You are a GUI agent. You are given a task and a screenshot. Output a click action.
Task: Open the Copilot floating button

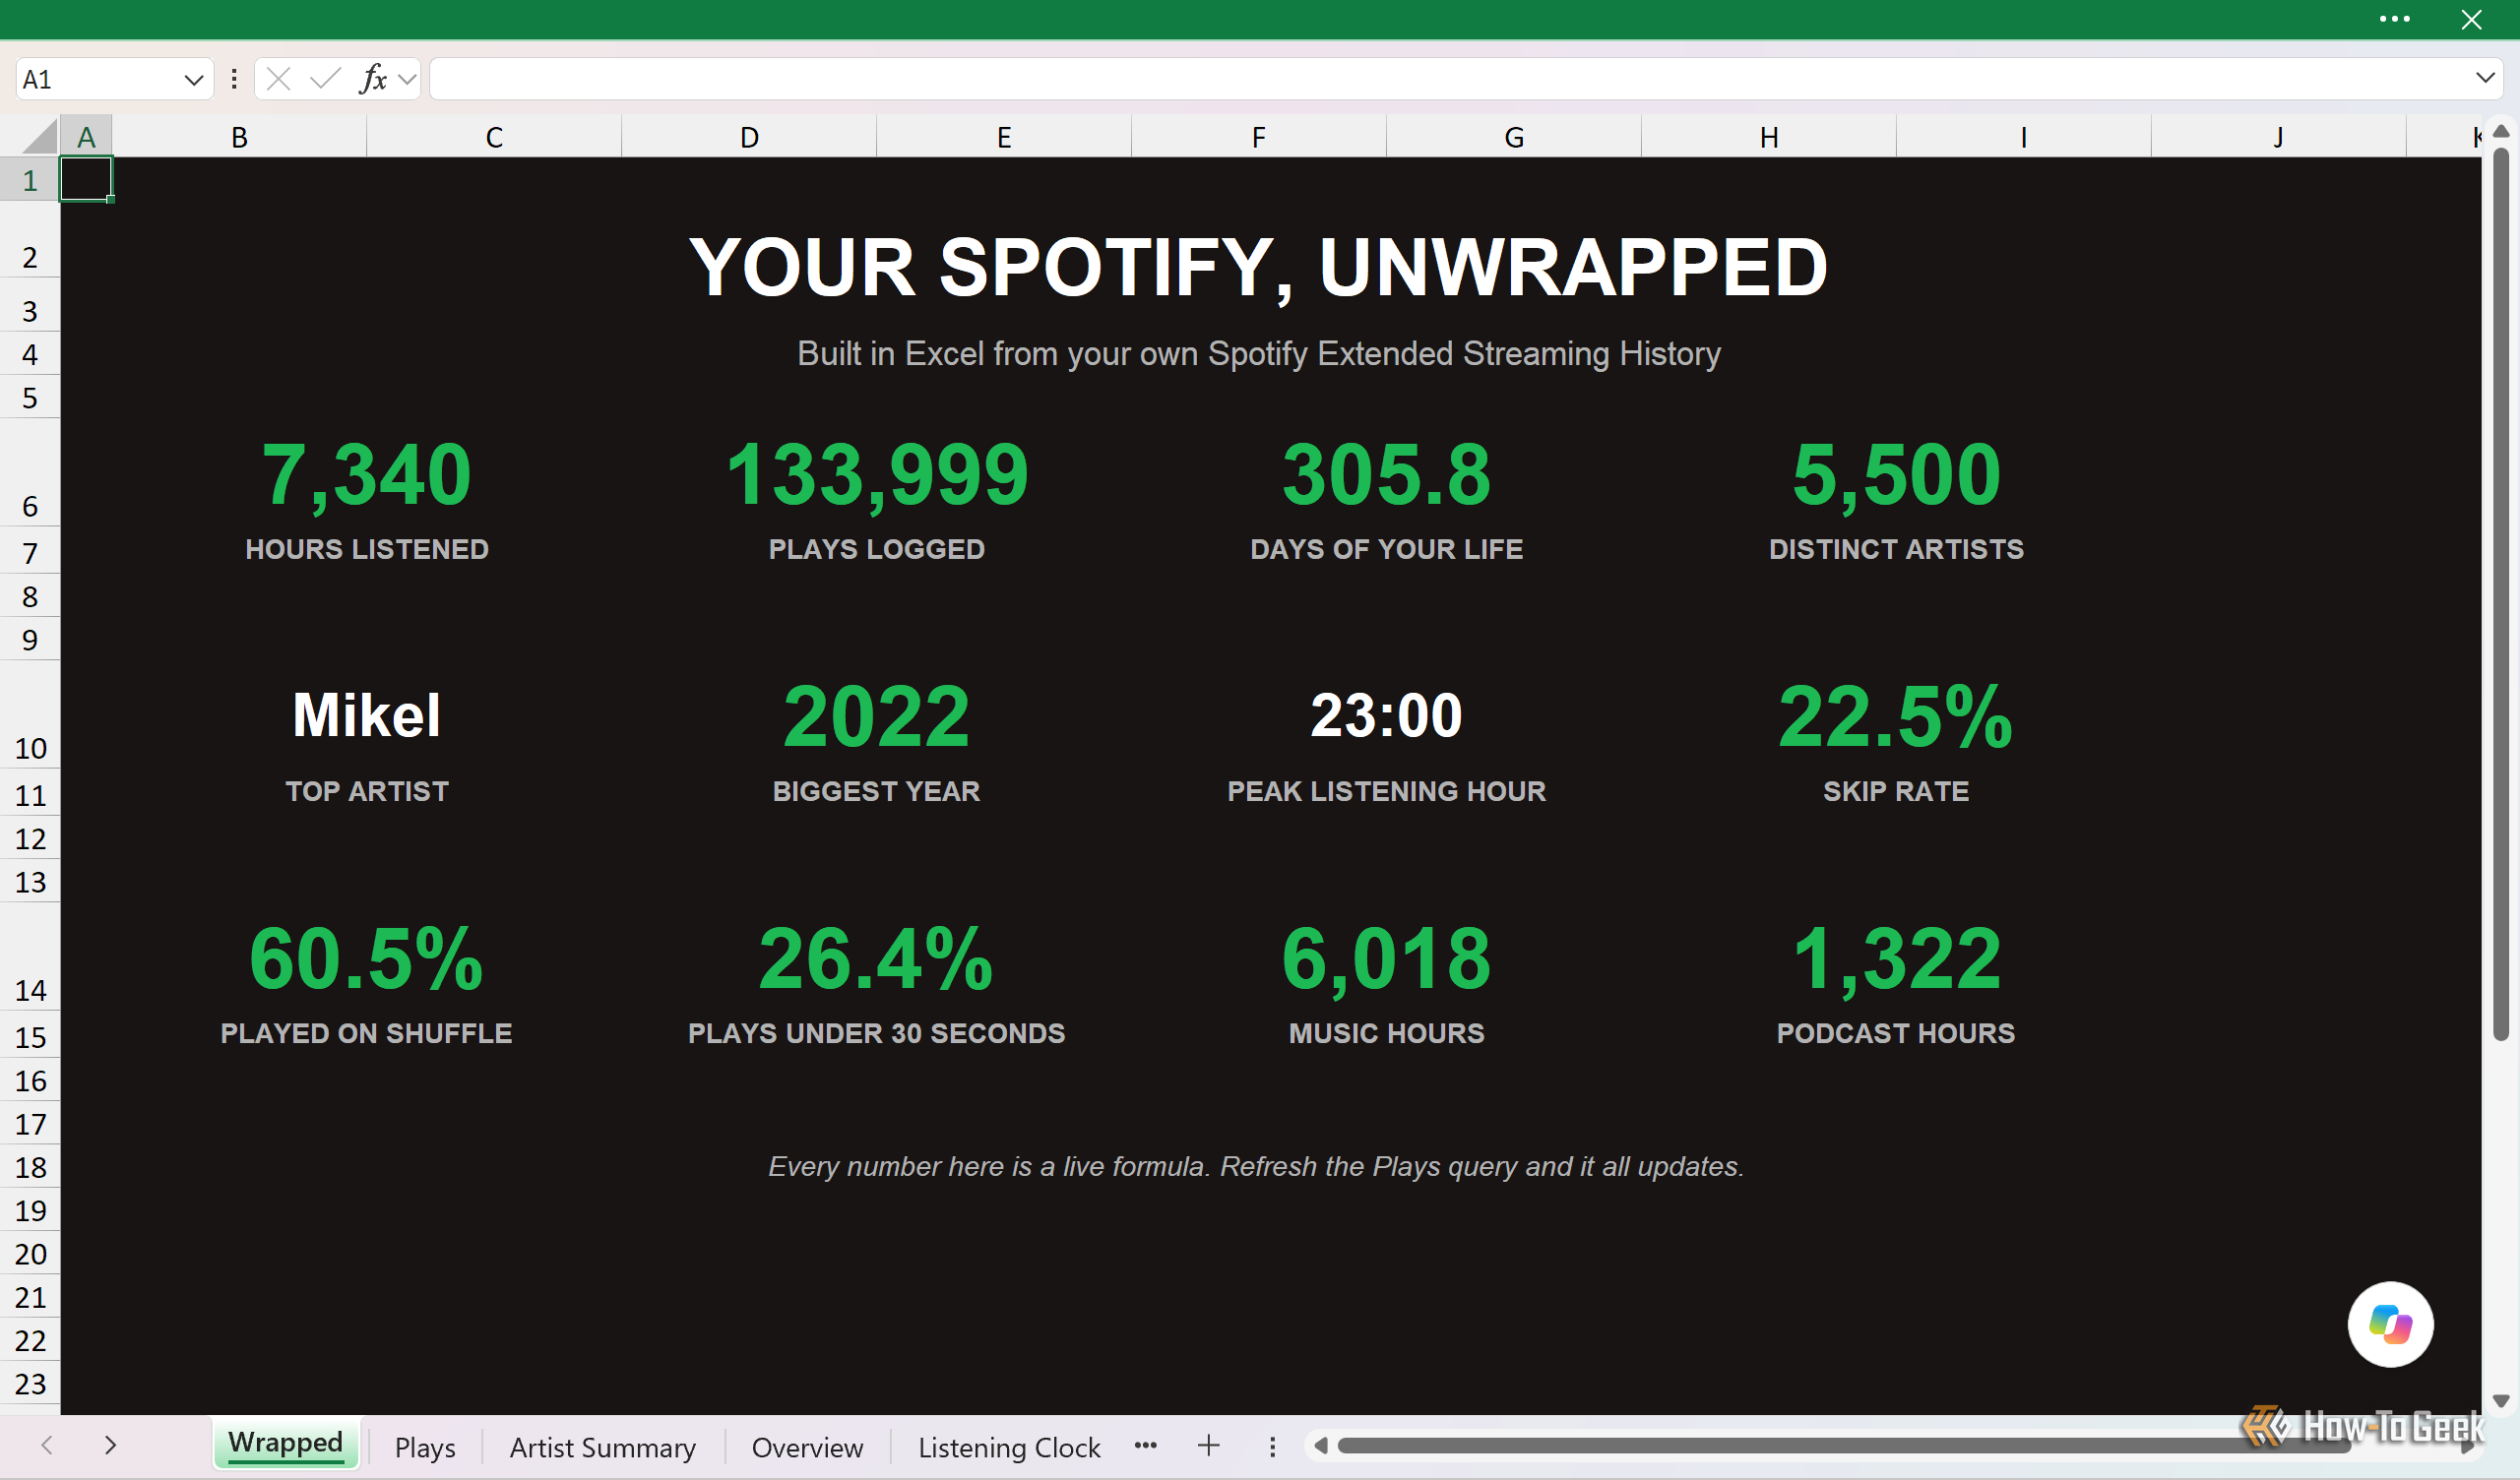pyautogui.click(x=2390, y=1324)
